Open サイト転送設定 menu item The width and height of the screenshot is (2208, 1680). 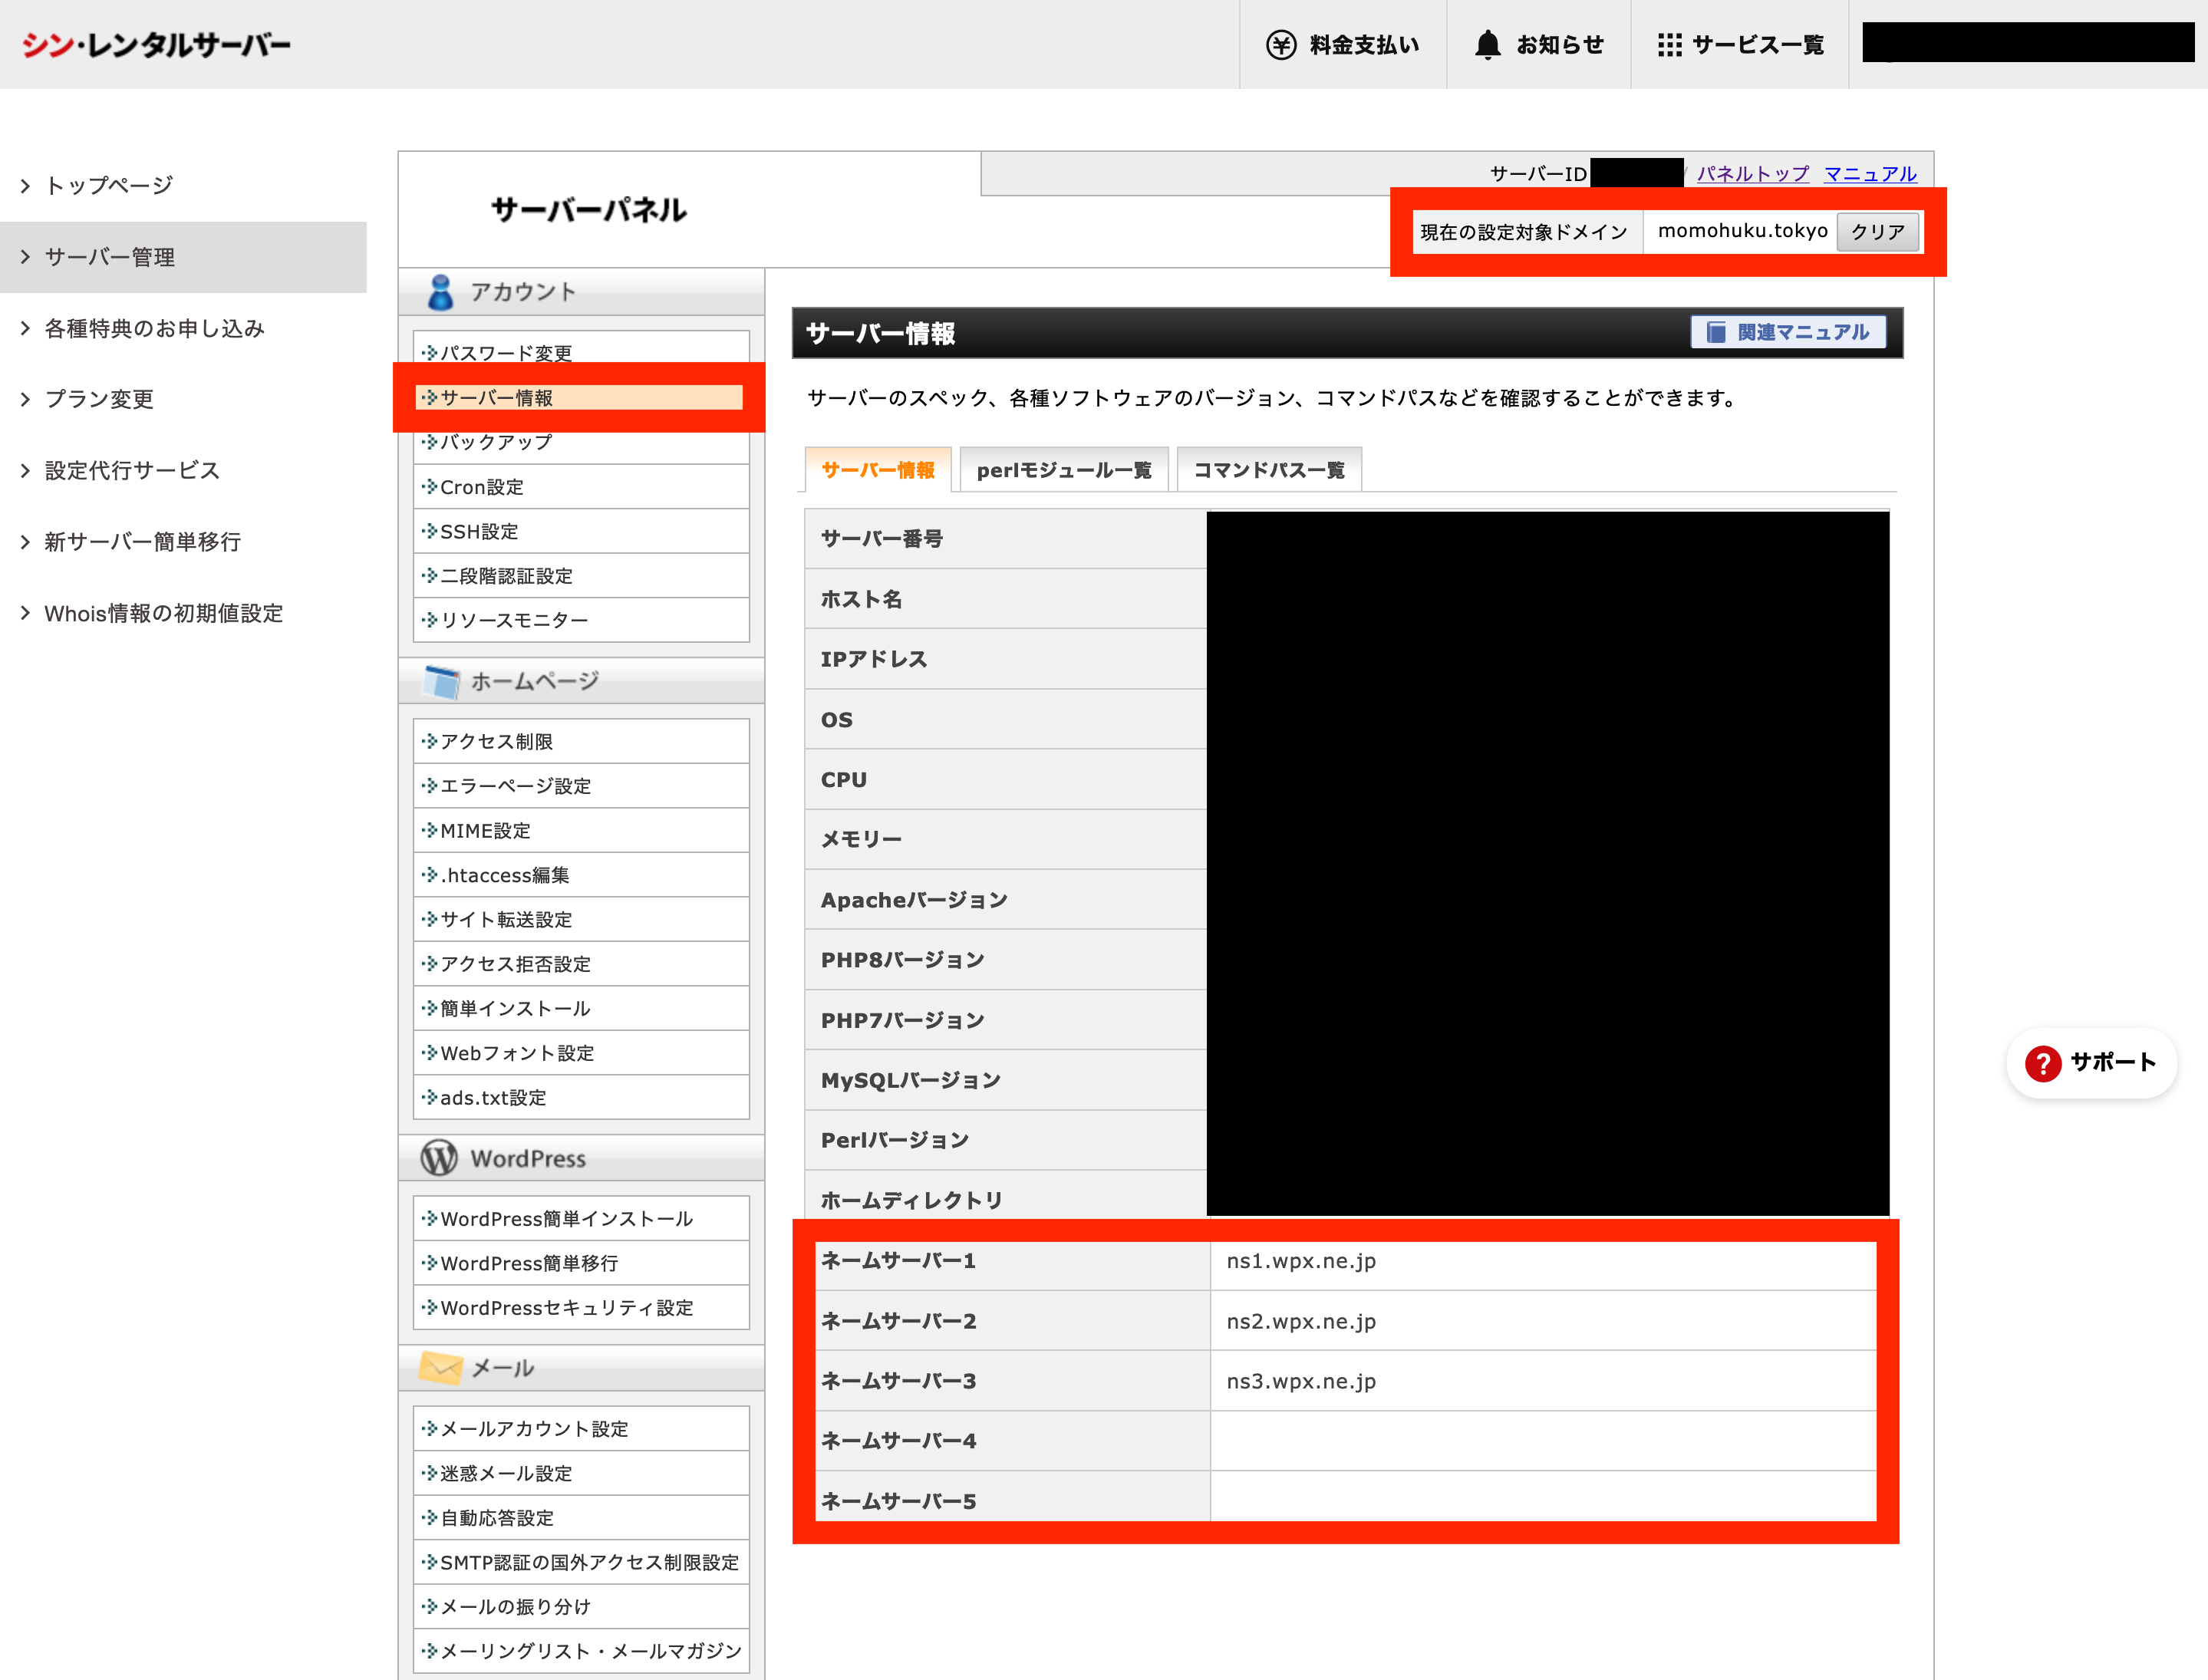coord(581,919)
